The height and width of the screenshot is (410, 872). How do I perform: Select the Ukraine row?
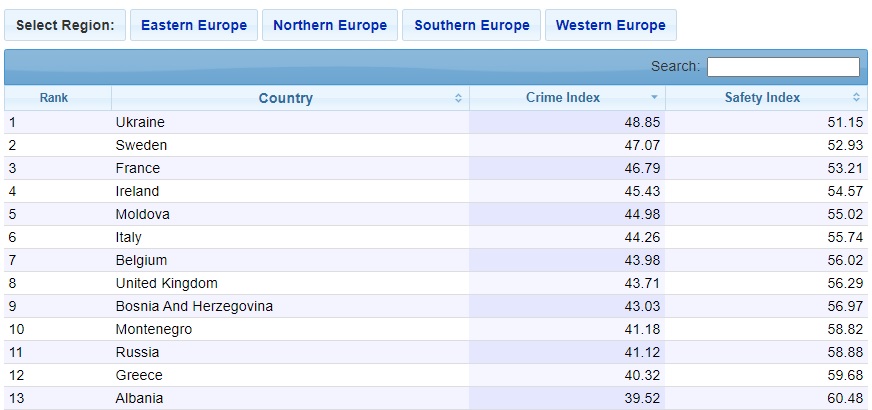coord(436,122)
